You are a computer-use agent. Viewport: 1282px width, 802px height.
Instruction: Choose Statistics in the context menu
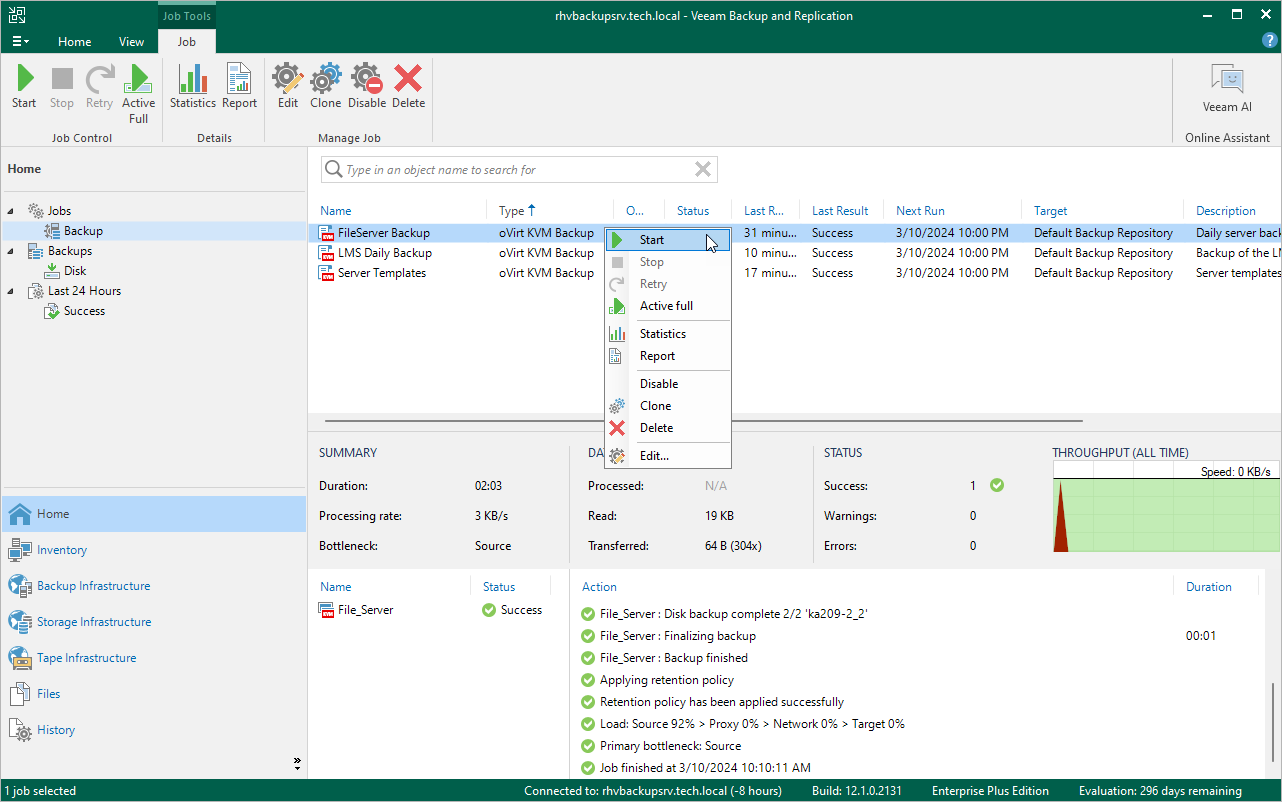668,334
